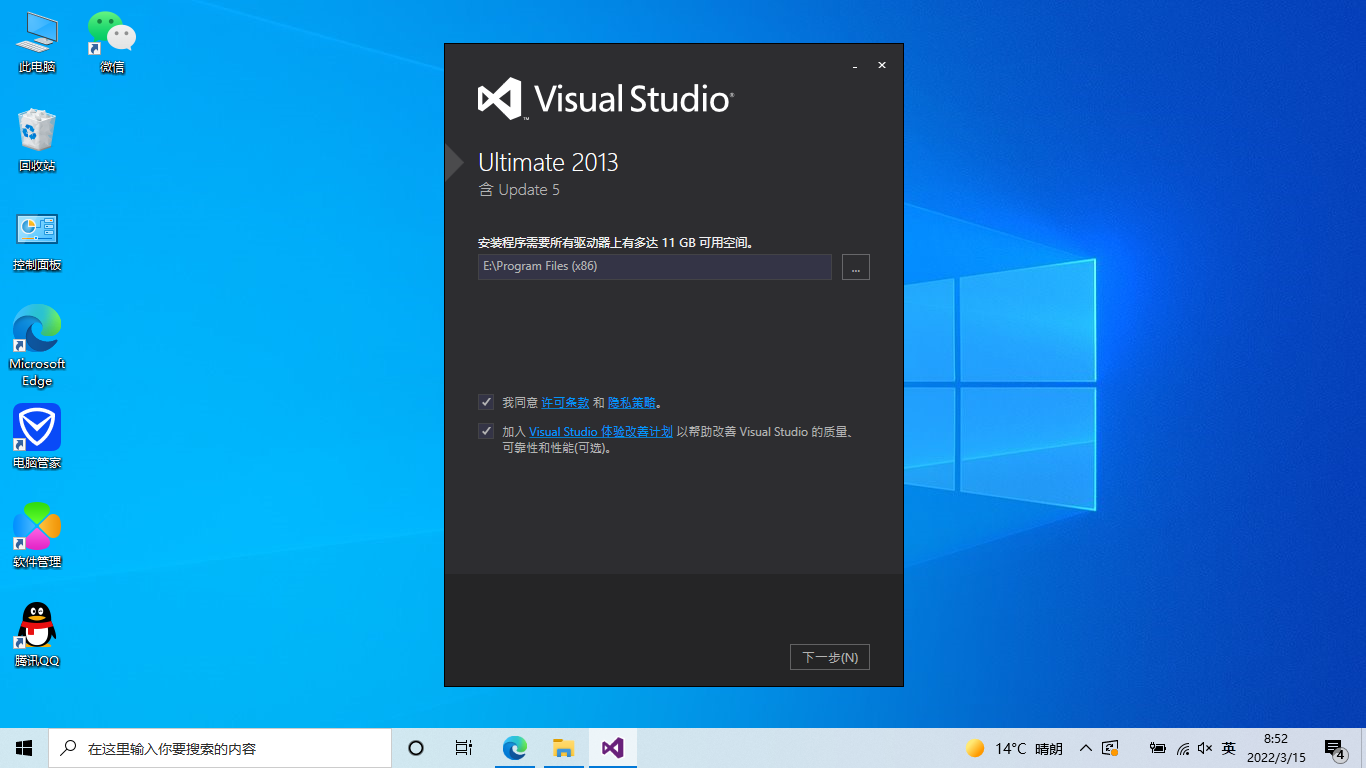Screen dimensions: 1366x768
Task: Open the clock showing 8:52
Action: [1276, 748]
